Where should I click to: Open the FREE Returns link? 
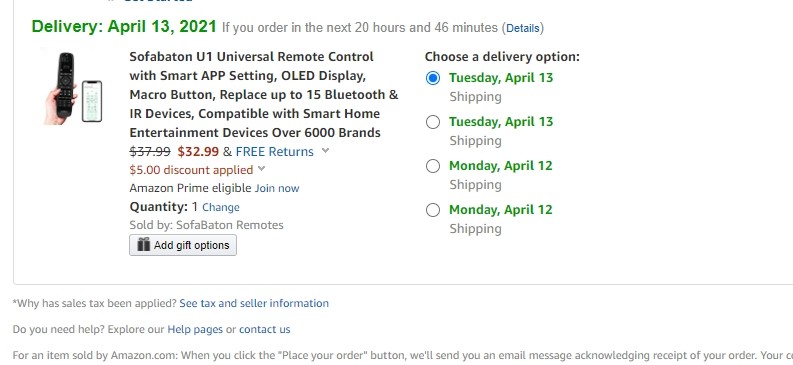tap(275, 152)
